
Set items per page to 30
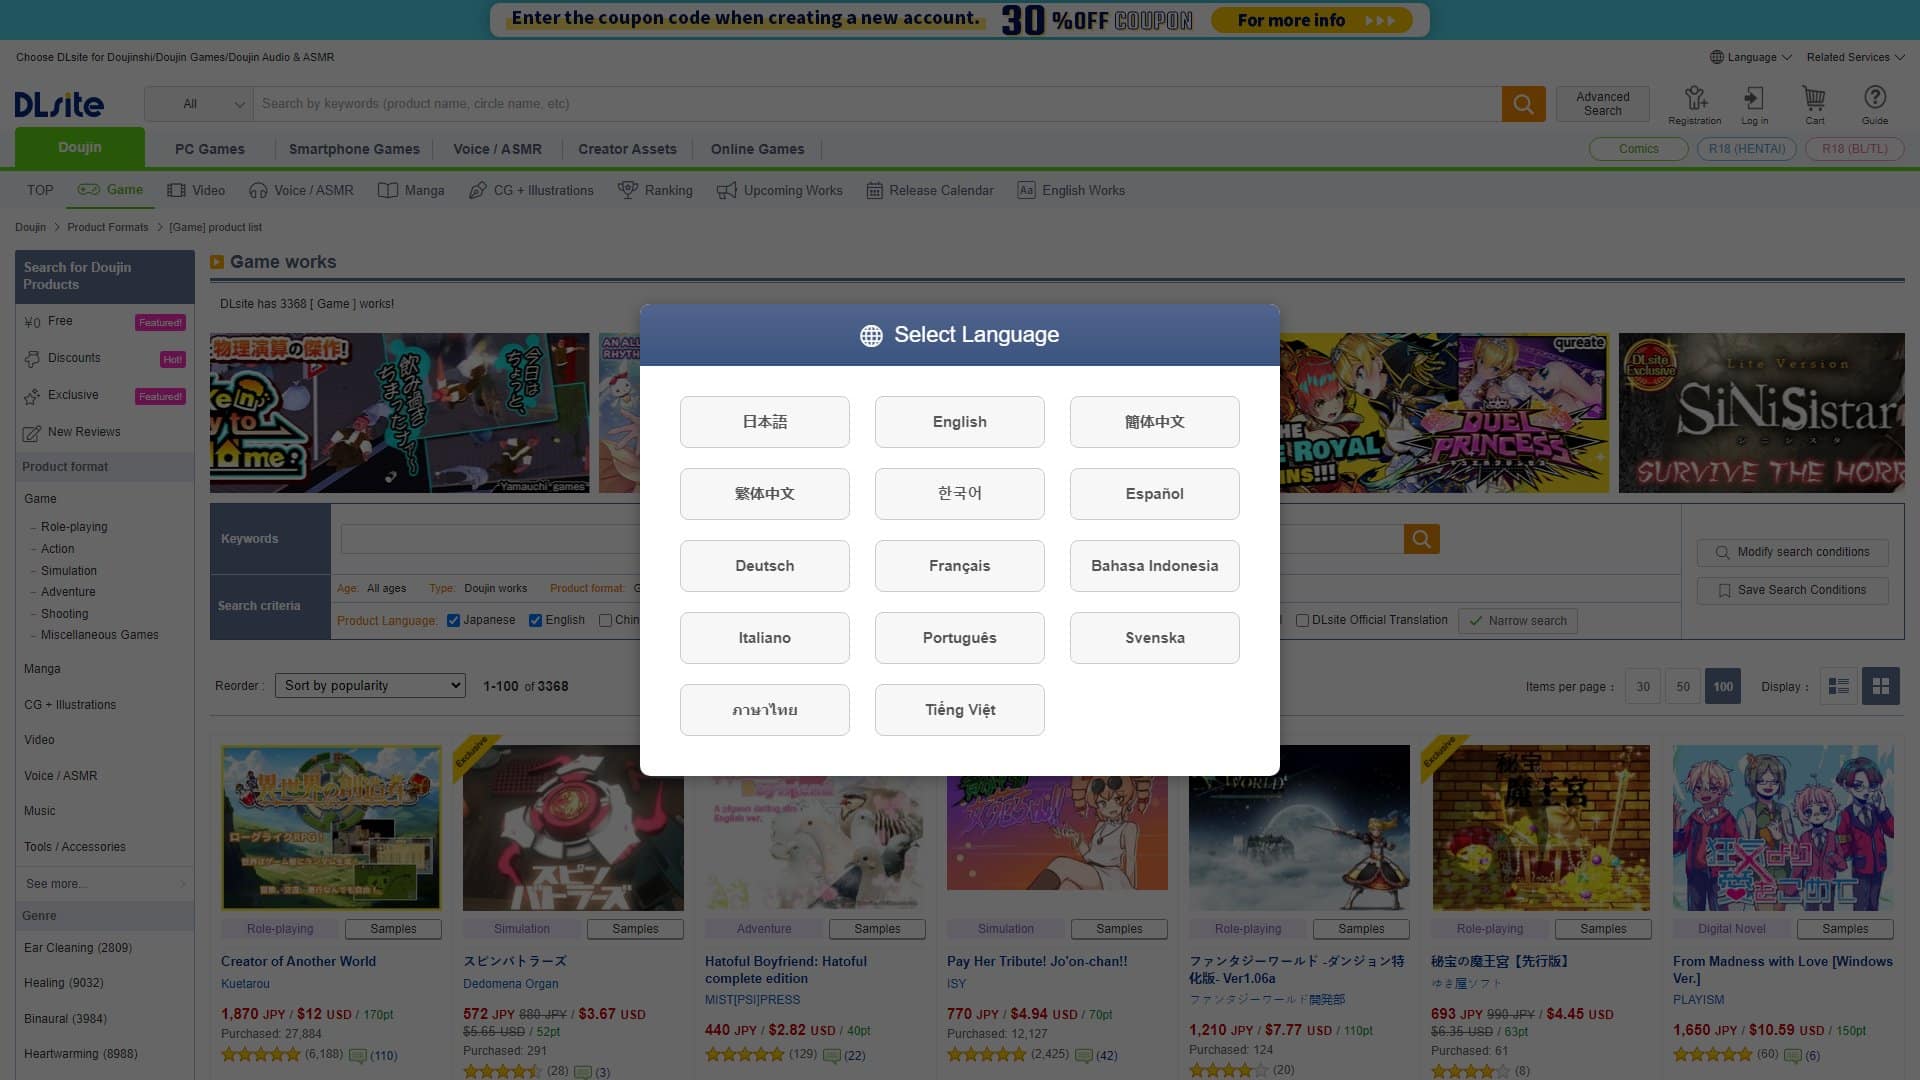coord(1643,686)
